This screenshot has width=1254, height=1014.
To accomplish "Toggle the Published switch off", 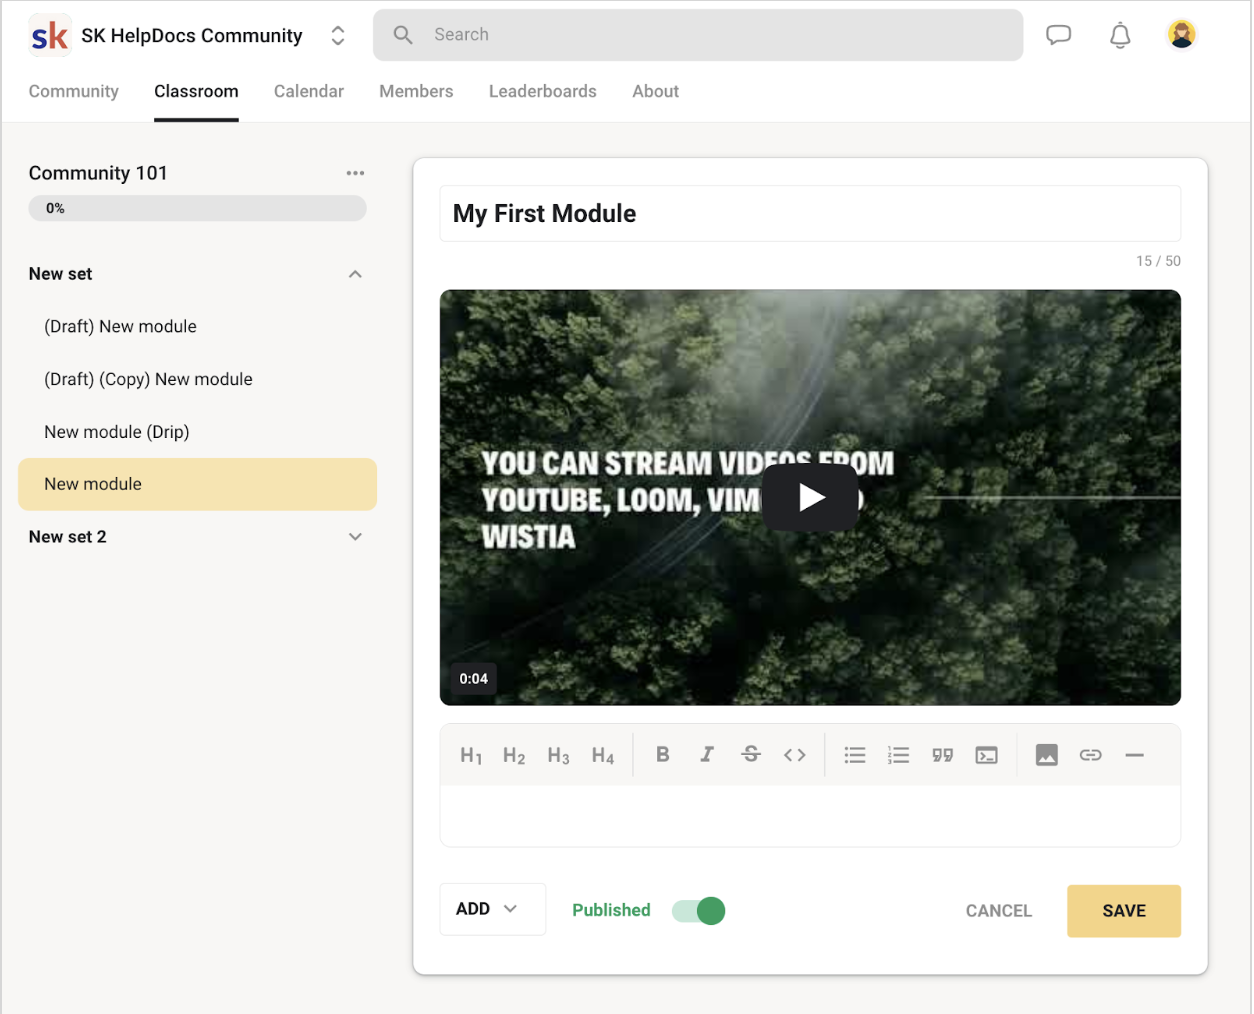I will [x=698, y=911].
